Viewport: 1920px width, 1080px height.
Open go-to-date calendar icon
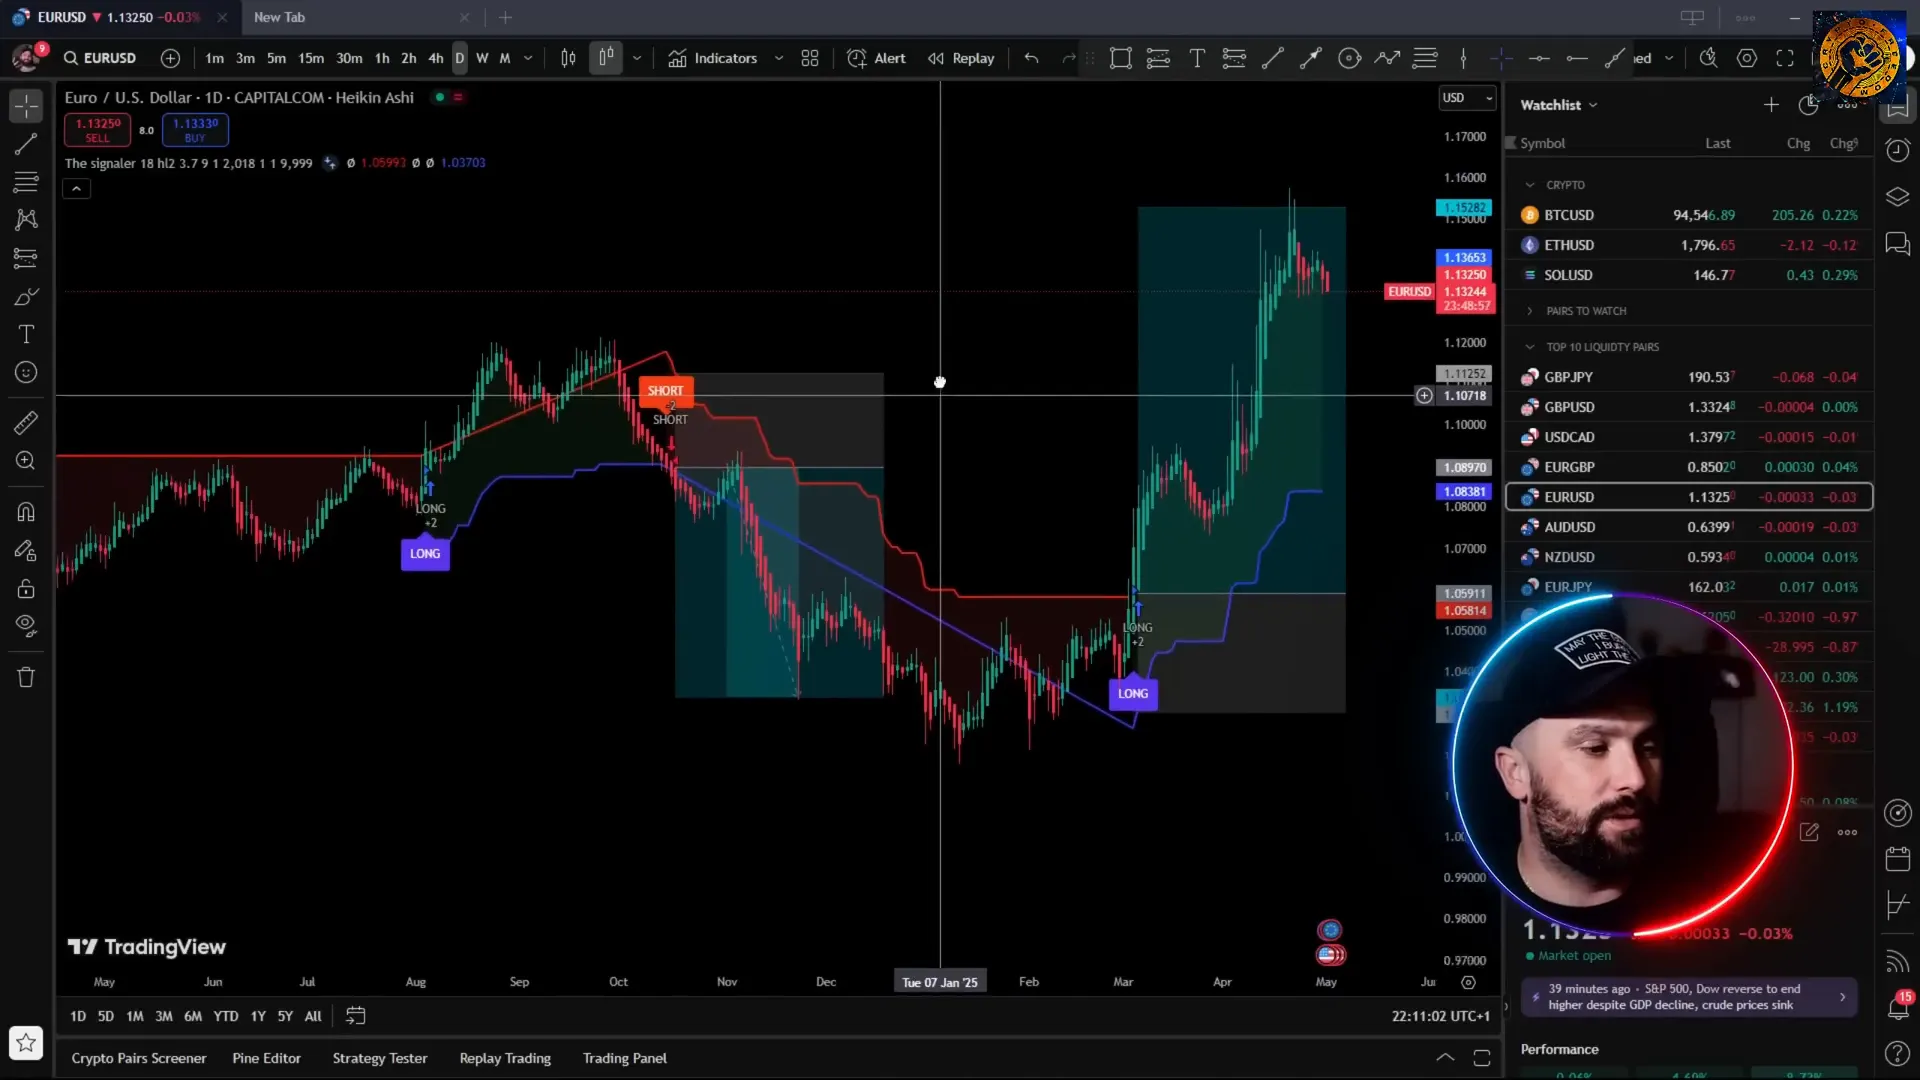(x=355, y=1016)
